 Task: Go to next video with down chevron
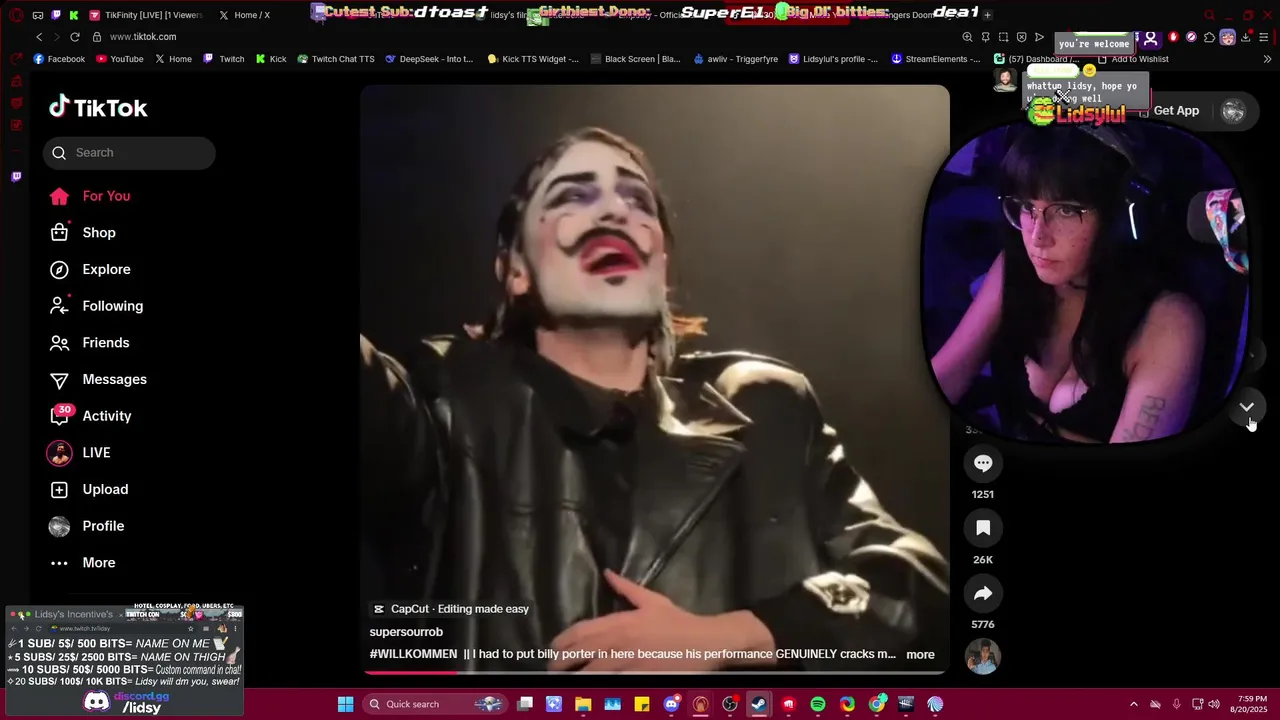[x=1246, y=407]
